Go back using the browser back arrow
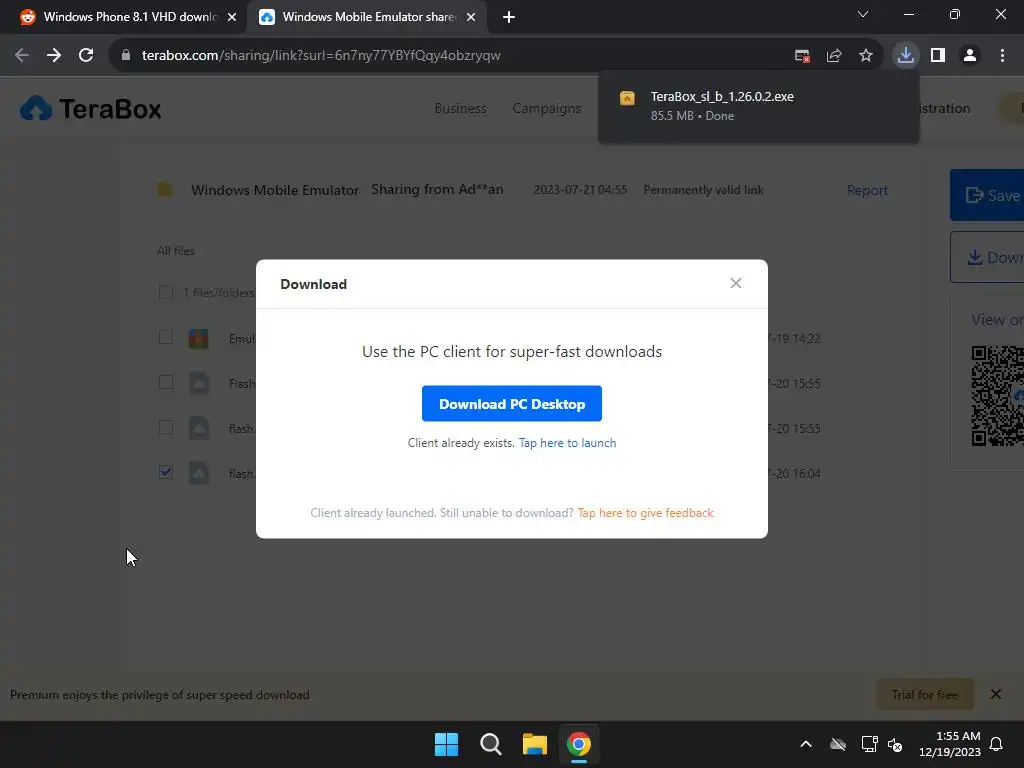1024x768 pixels. [22, 56]
